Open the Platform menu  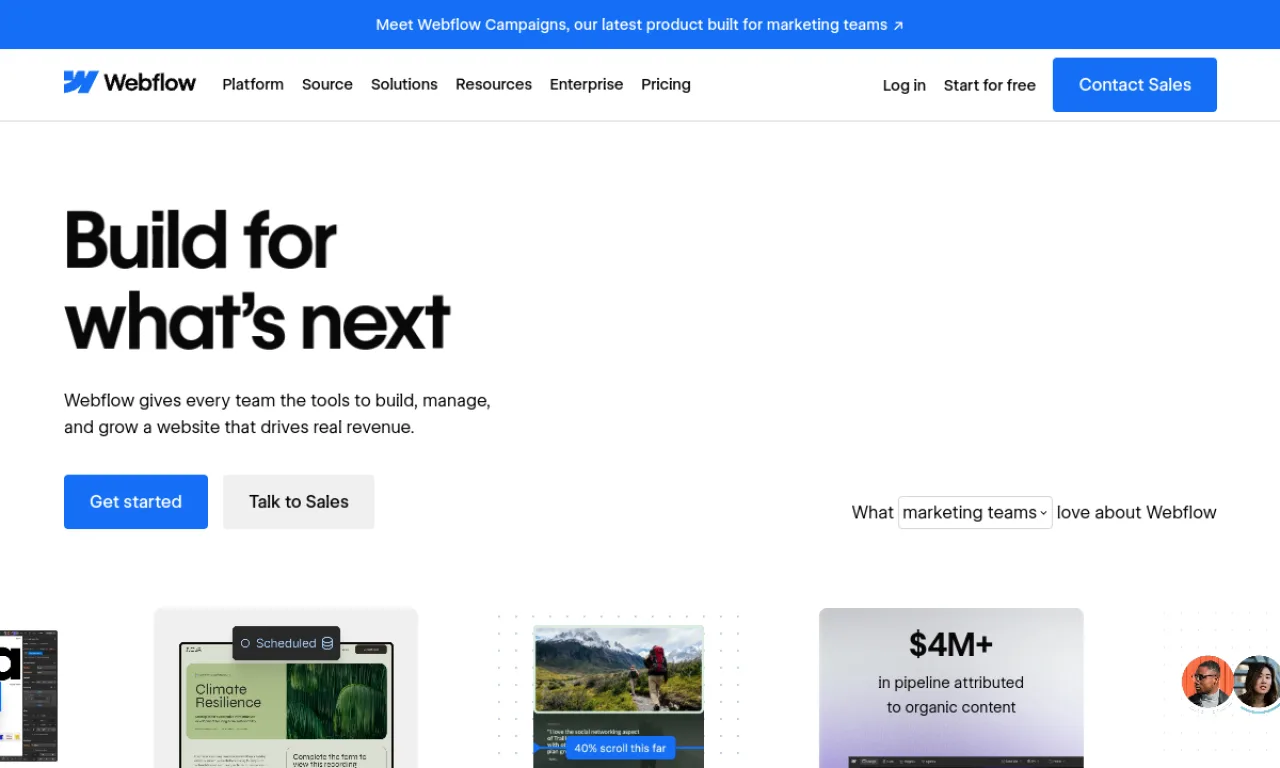pos(253,84)
